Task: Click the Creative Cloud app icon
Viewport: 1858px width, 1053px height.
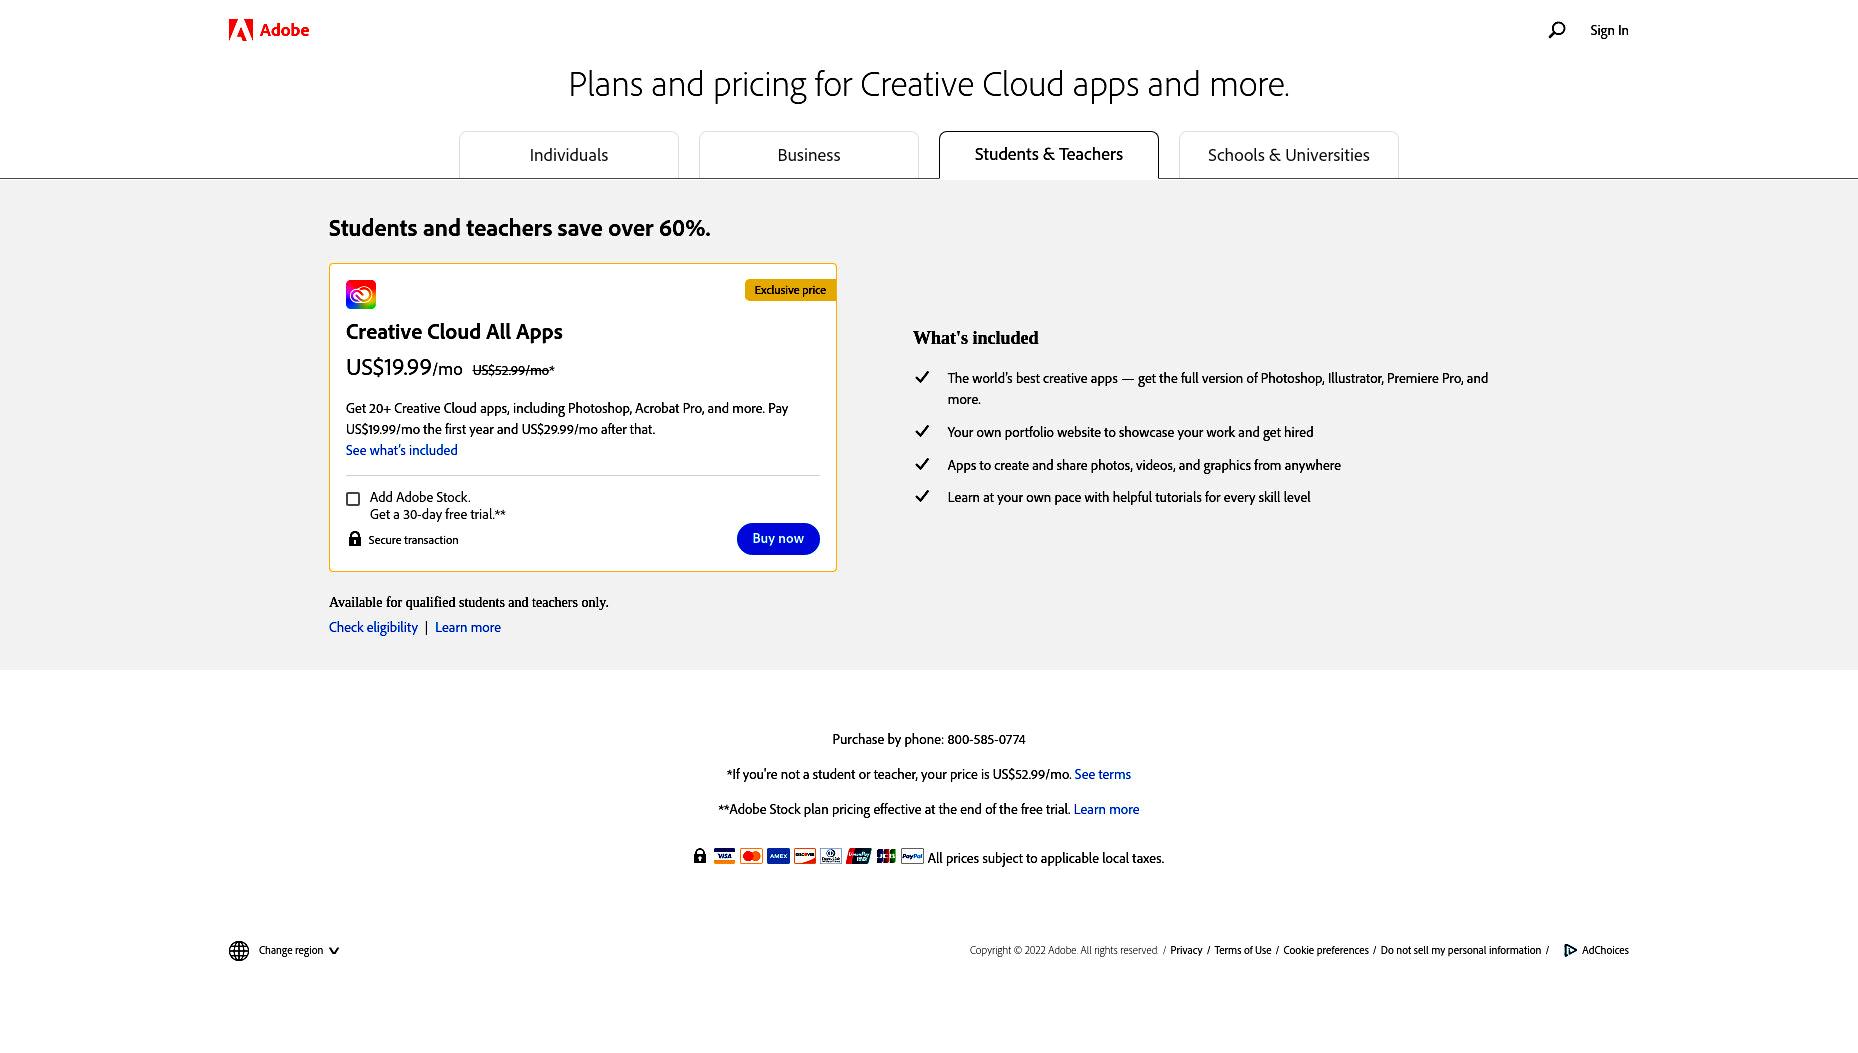Action: (x=361, y=294)
